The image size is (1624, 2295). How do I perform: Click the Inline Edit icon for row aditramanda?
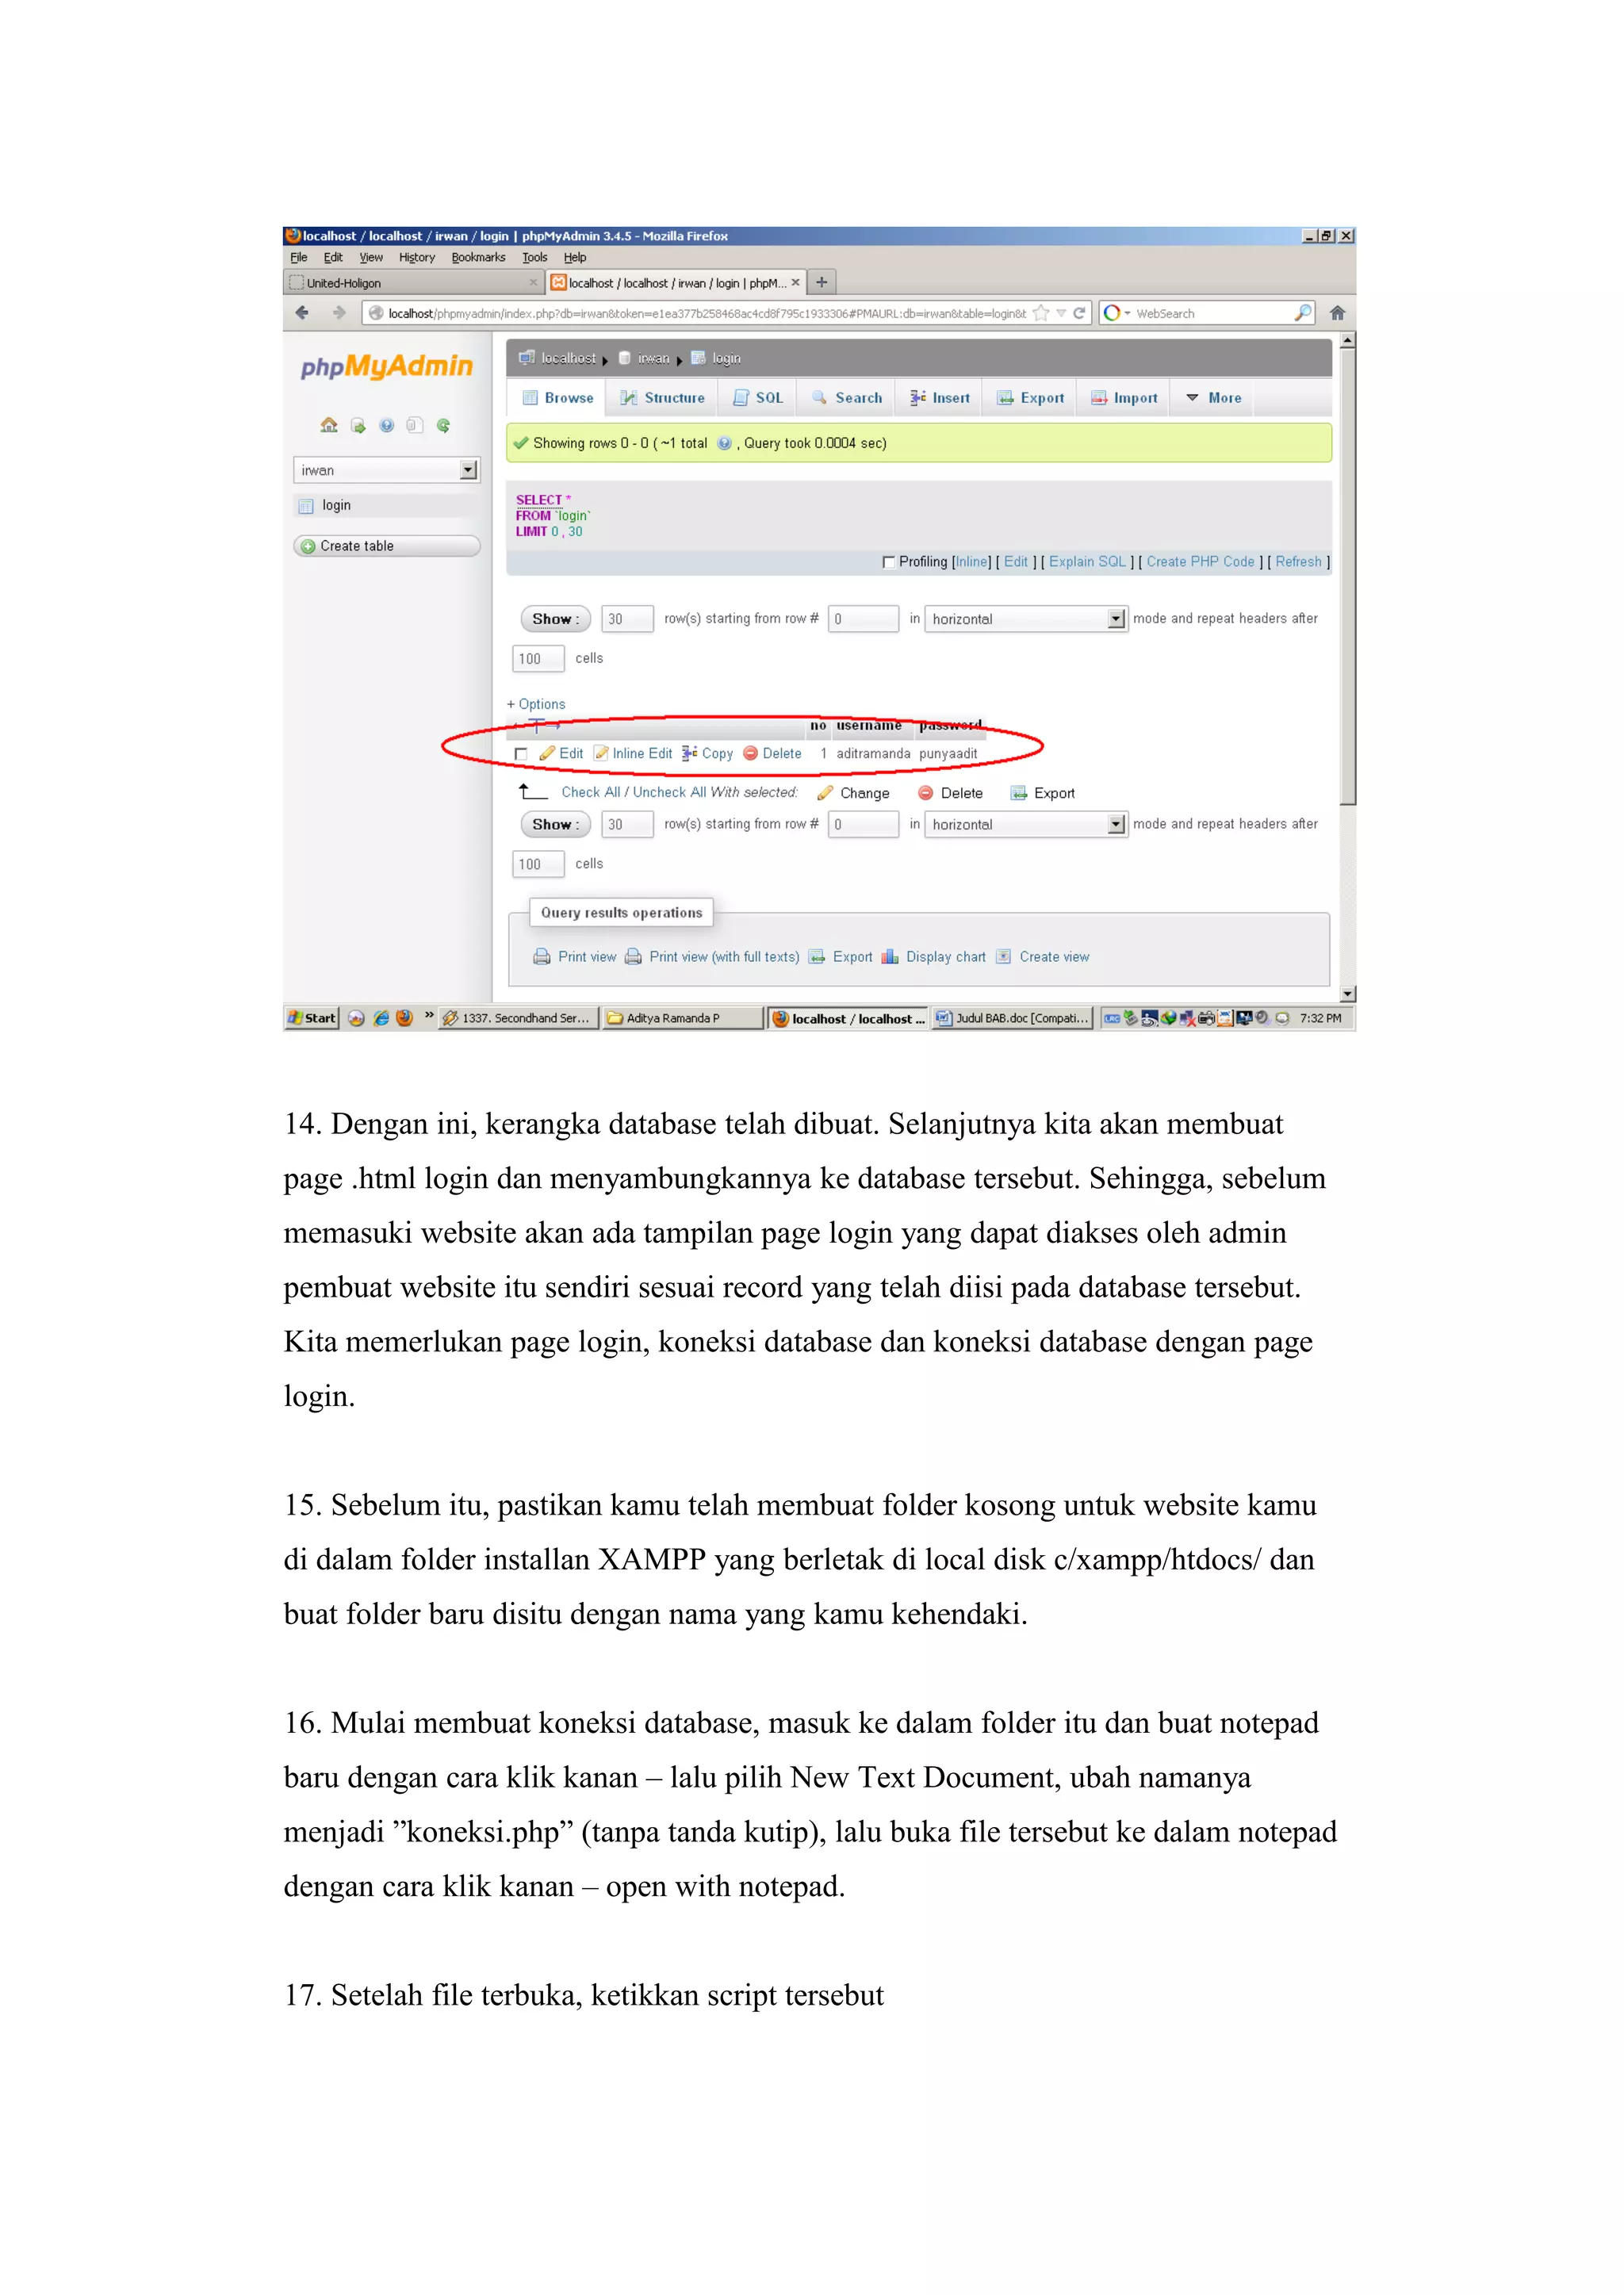click(x=601, y=753)
